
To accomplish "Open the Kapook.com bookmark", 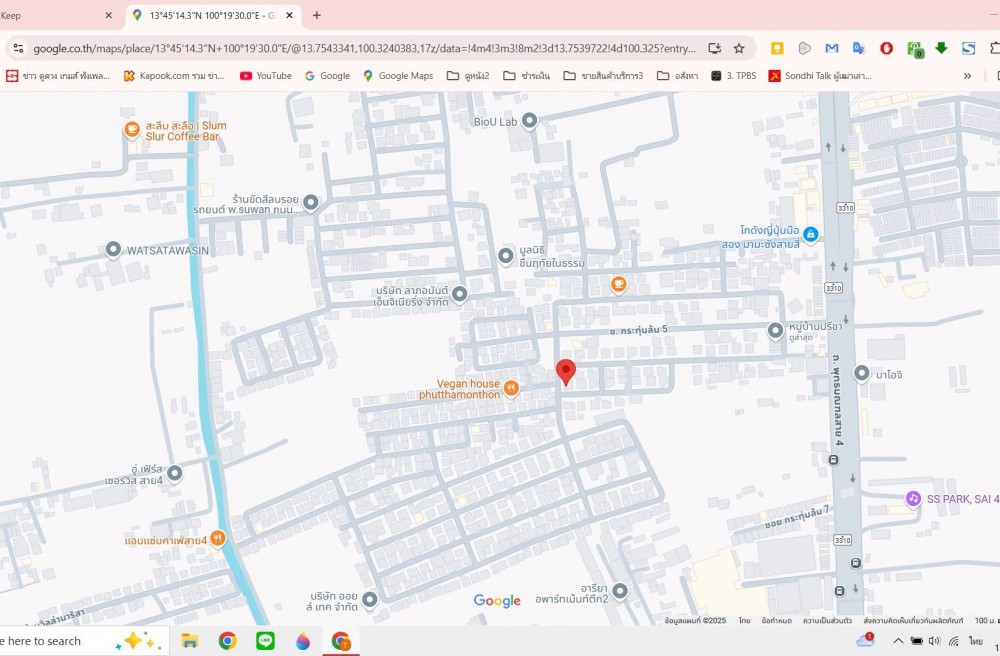I will pos(174,76).
